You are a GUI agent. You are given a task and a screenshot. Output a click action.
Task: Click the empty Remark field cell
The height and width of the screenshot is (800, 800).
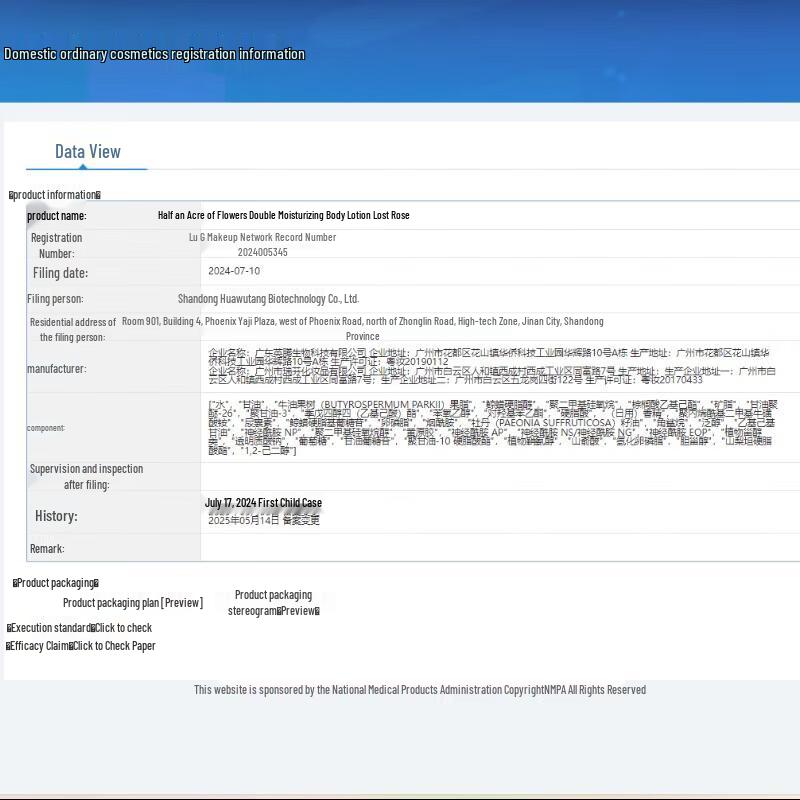point(498,548)
